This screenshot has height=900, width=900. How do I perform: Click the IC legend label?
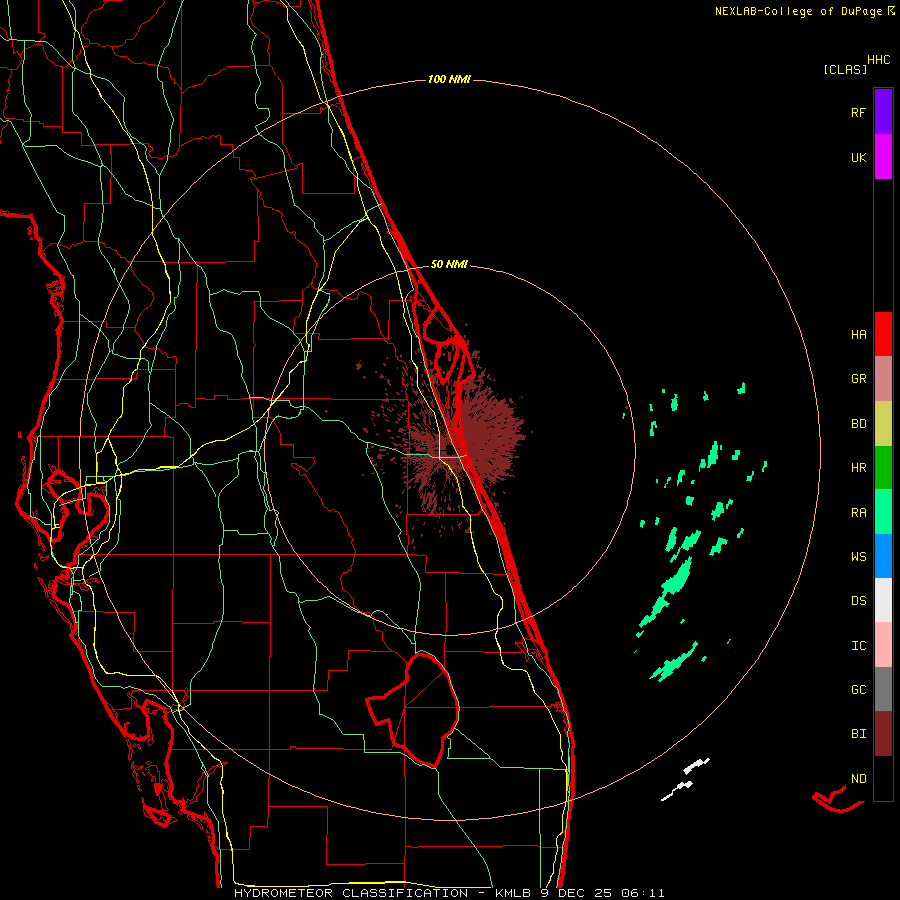click(858, 646)
